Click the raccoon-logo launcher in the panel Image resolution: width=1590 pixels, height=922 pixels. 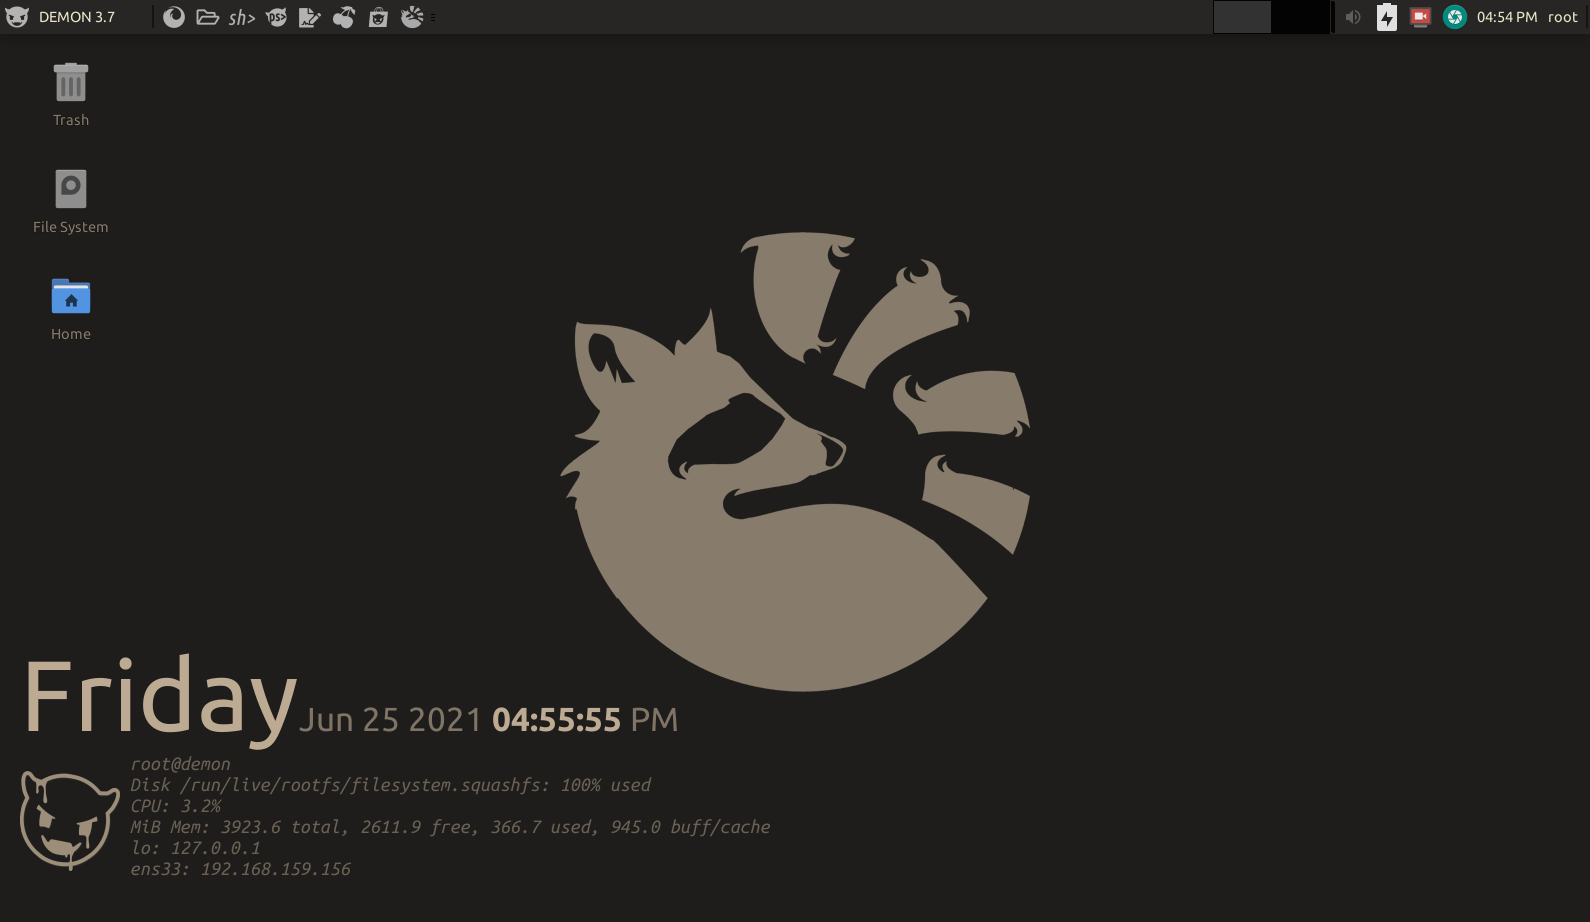pos(412,17)
